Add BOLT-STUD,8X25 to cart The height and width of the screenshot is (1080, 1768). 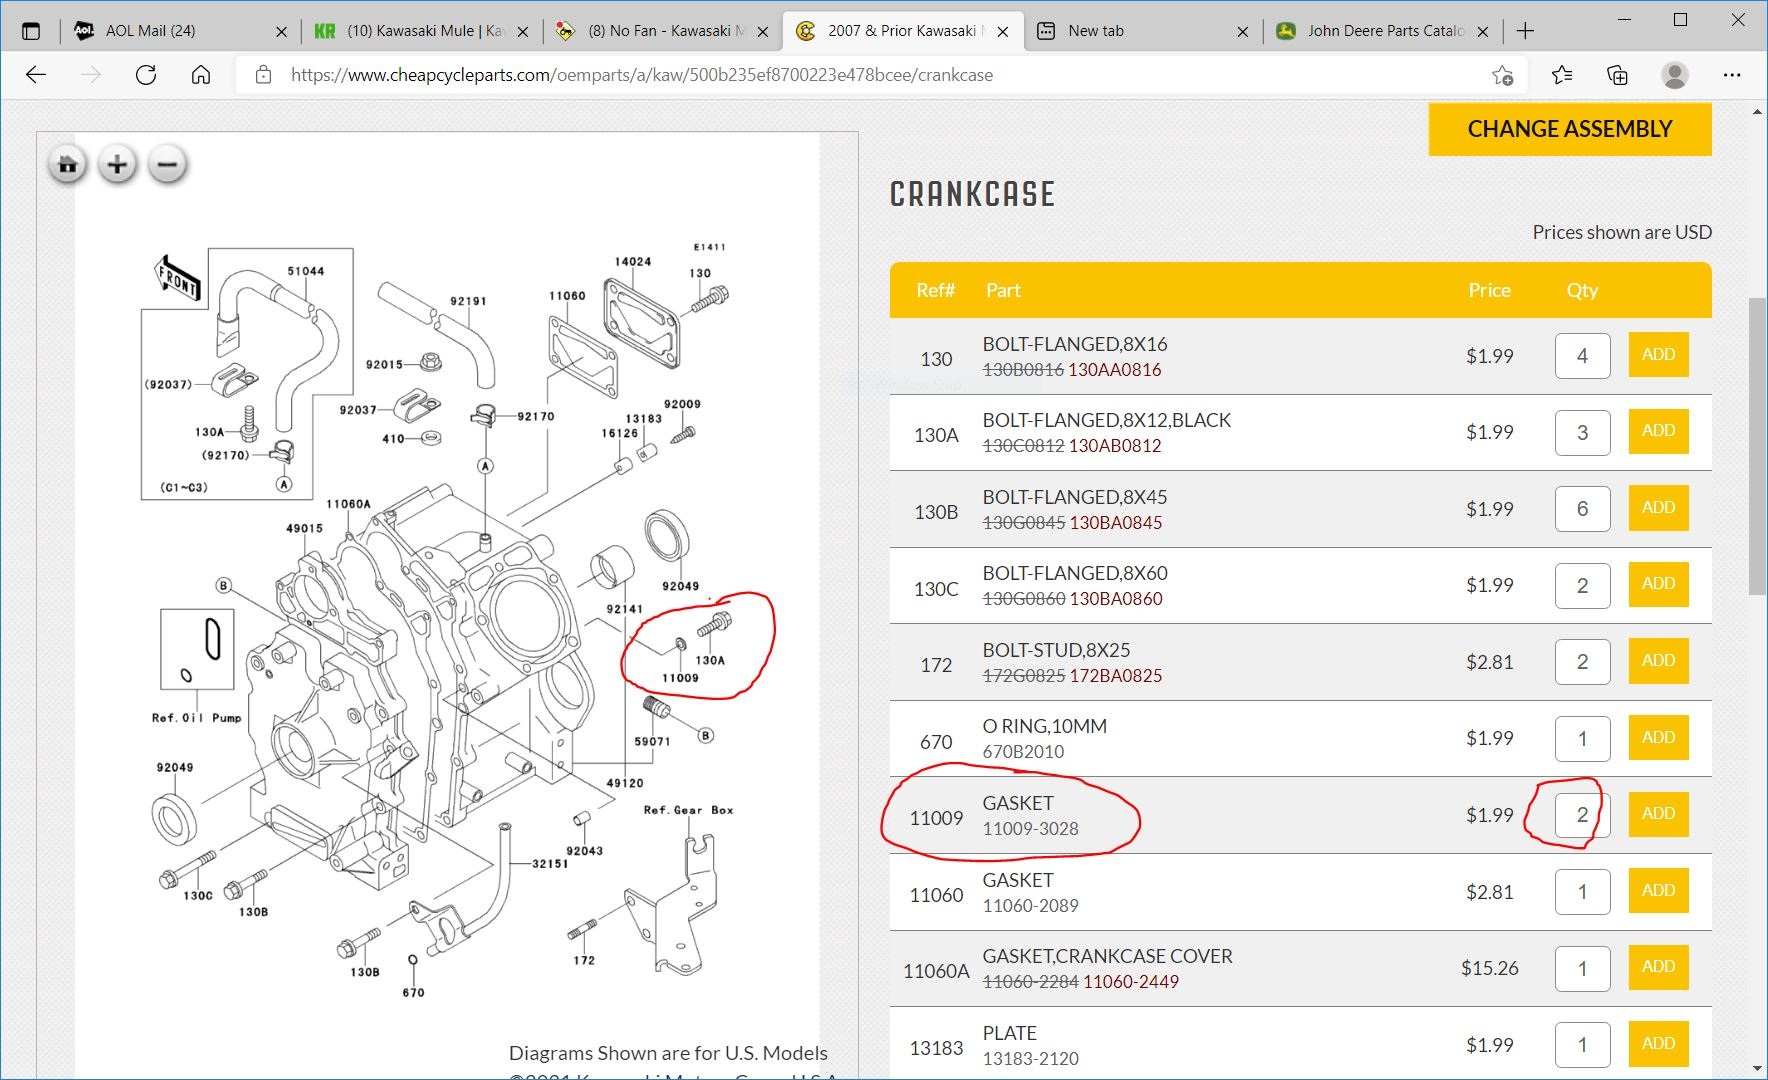pyautogui.click(x=1658, y=661)
